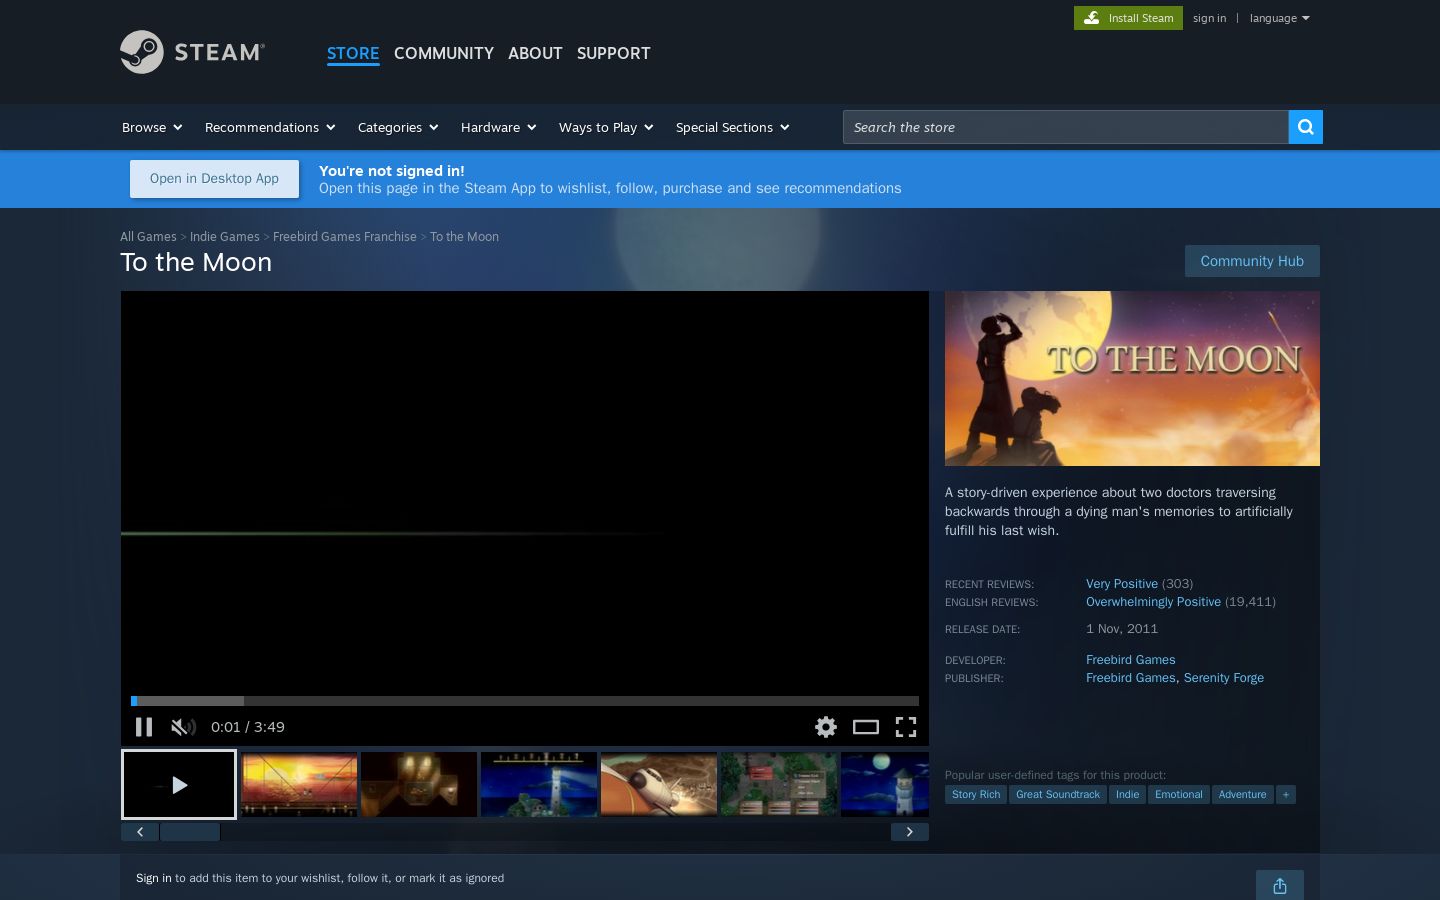1440x900 pixels.
Task: Select the Indie tag
Action: 1127,794
